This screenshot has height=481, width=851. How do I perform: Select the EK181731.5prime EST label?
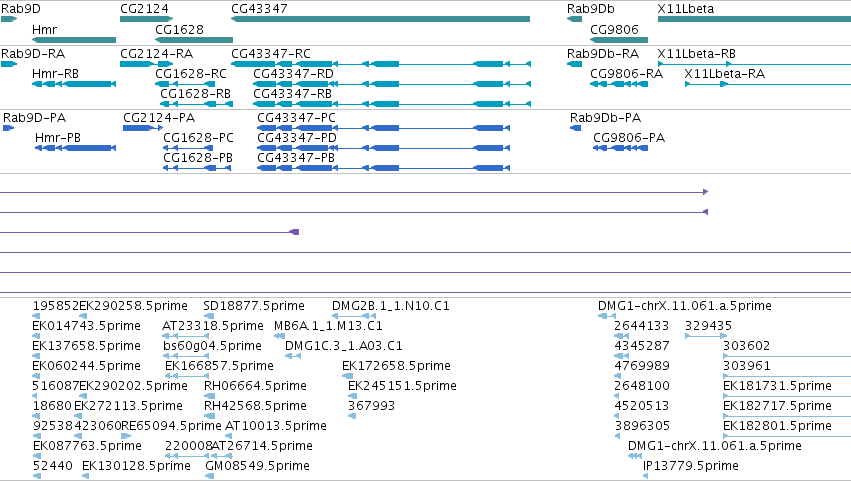[x=777, y=386]
